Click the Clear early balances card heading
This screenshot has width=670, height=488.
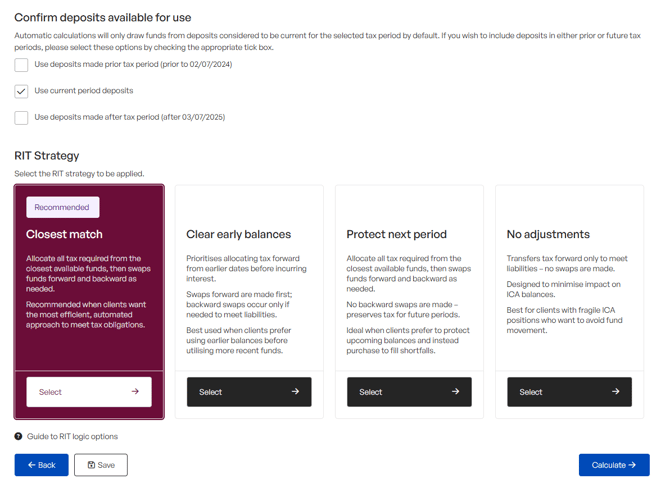coord(238,235)
